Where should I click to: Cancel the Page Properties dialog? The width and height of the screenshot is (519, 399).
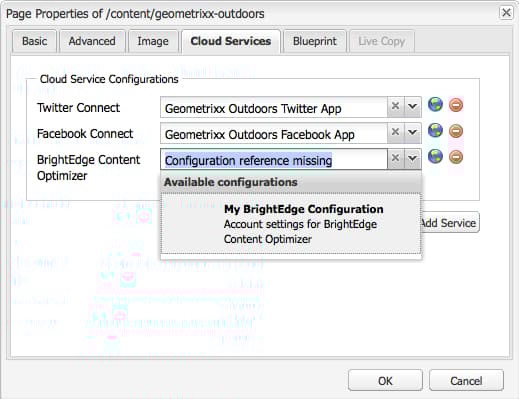point(466,380)
